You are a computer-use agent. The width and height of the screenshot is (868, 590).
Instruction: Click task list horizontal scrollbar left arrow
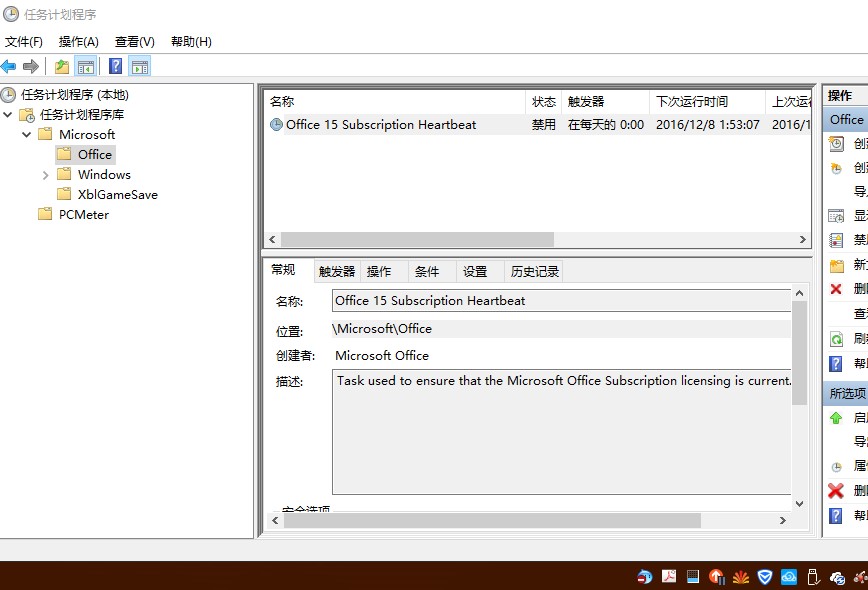tap(272, 240)
